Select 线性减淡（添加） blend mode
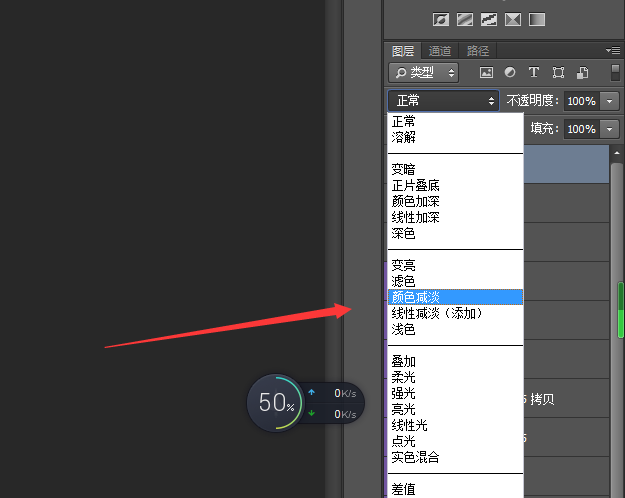Screen dimensions: 625x498 (455, 313)
